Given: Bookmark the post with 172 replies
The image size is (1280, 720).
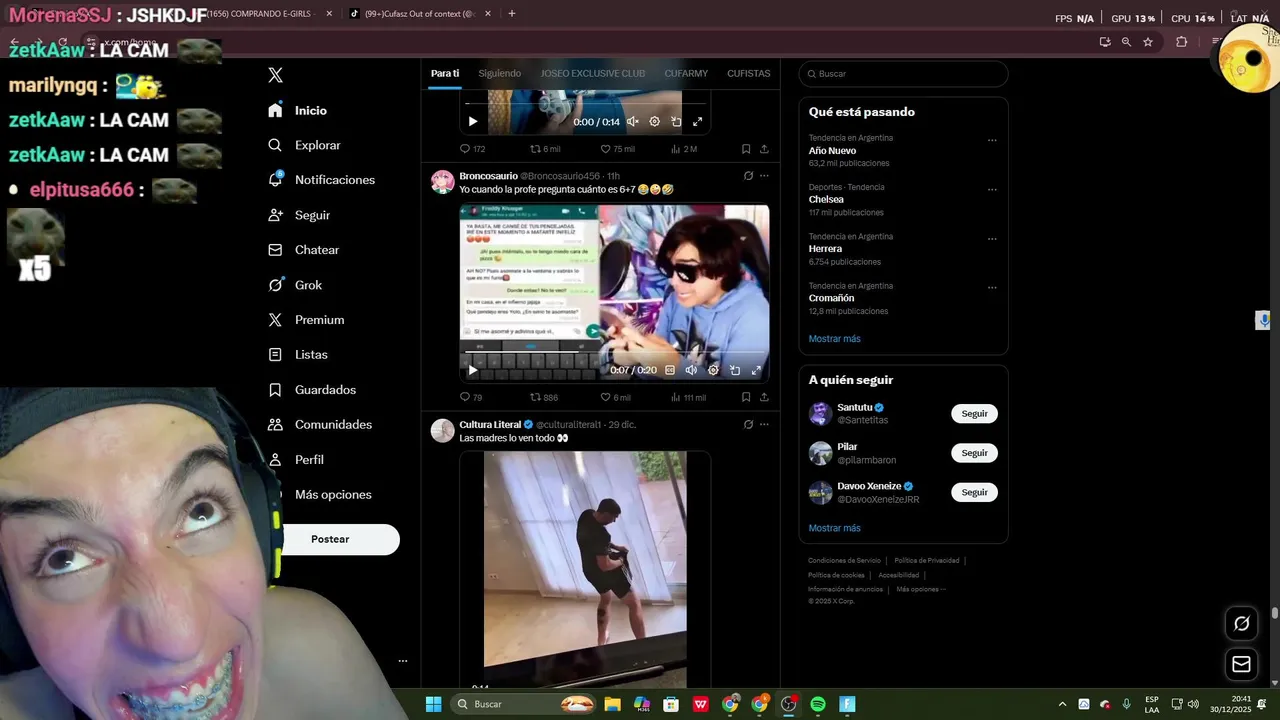Looking at the screenshot, I should click(x=746, y=149).
